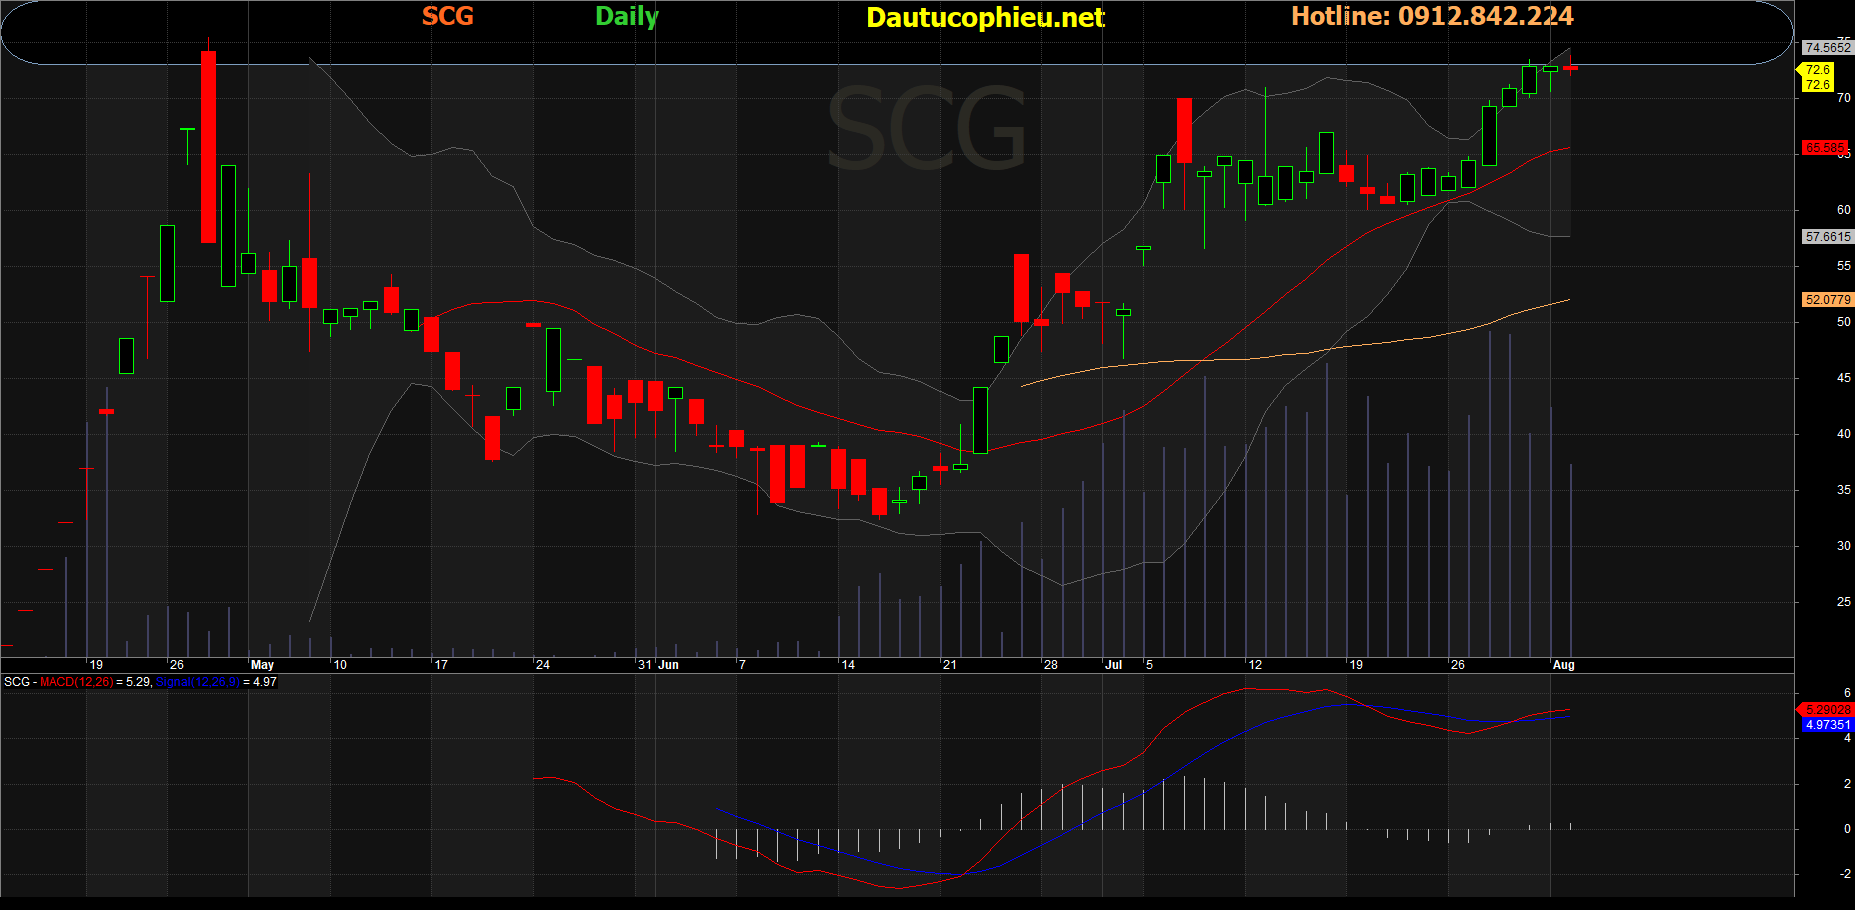This screenshot has height=910, width=1855.
Task: Click the Jul label on date axis
Action: [1113, 665]
